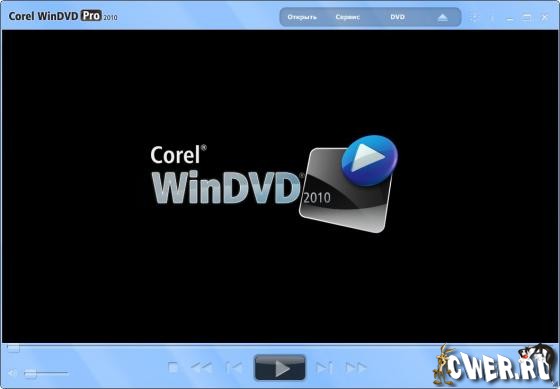The image size is (560, 389).
Task: Rewind with the double-left arrows
Action: [202, 367]
